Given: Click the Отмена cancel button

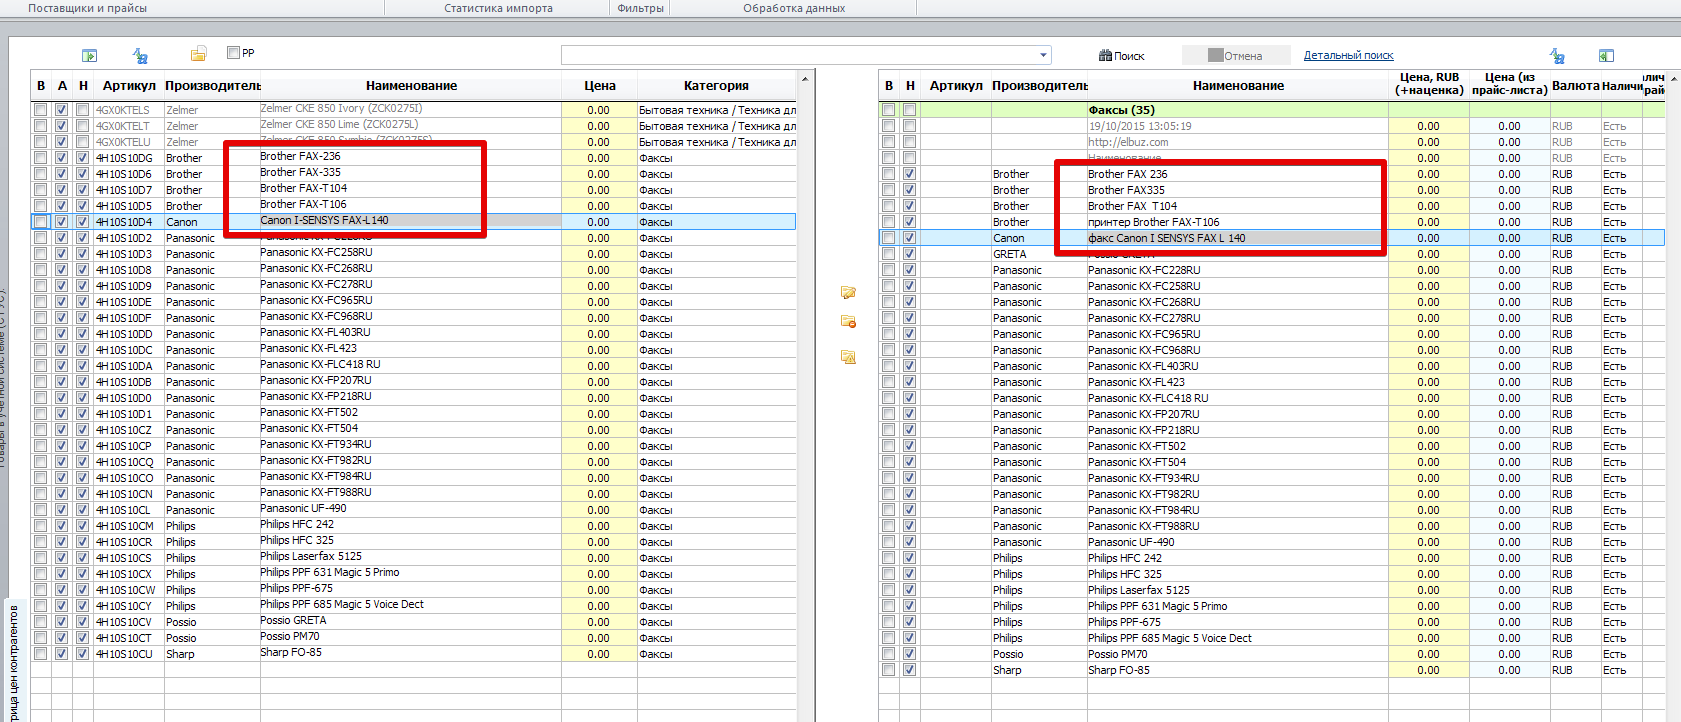Looking at the screenshot, I should 1235,56.
